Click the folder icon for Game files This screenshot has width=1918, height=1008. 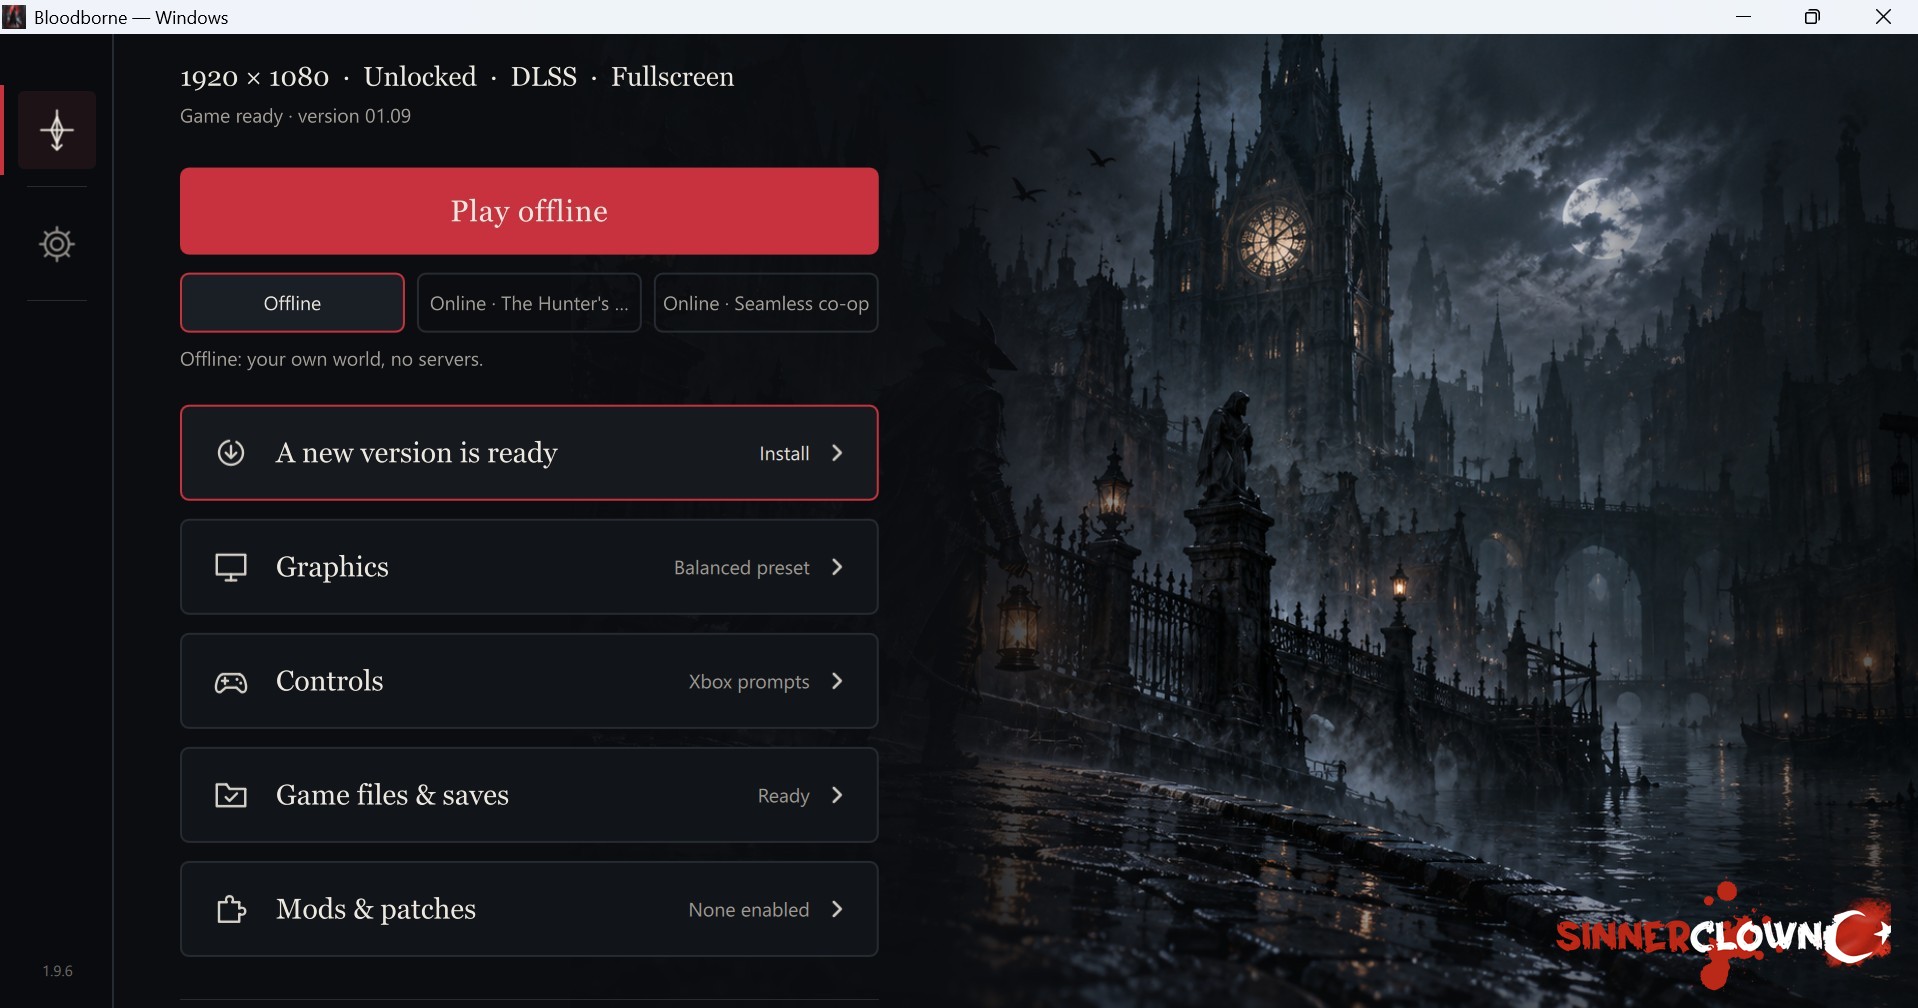point(231,796)
